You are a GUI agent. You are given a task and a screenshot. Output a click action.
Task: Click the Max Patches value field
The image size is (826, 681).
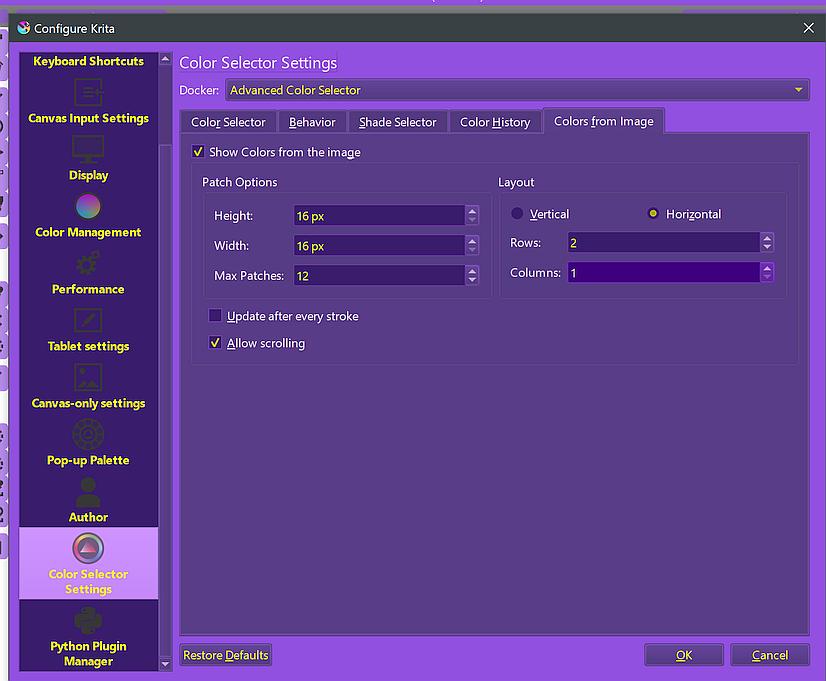click(379, 275)
